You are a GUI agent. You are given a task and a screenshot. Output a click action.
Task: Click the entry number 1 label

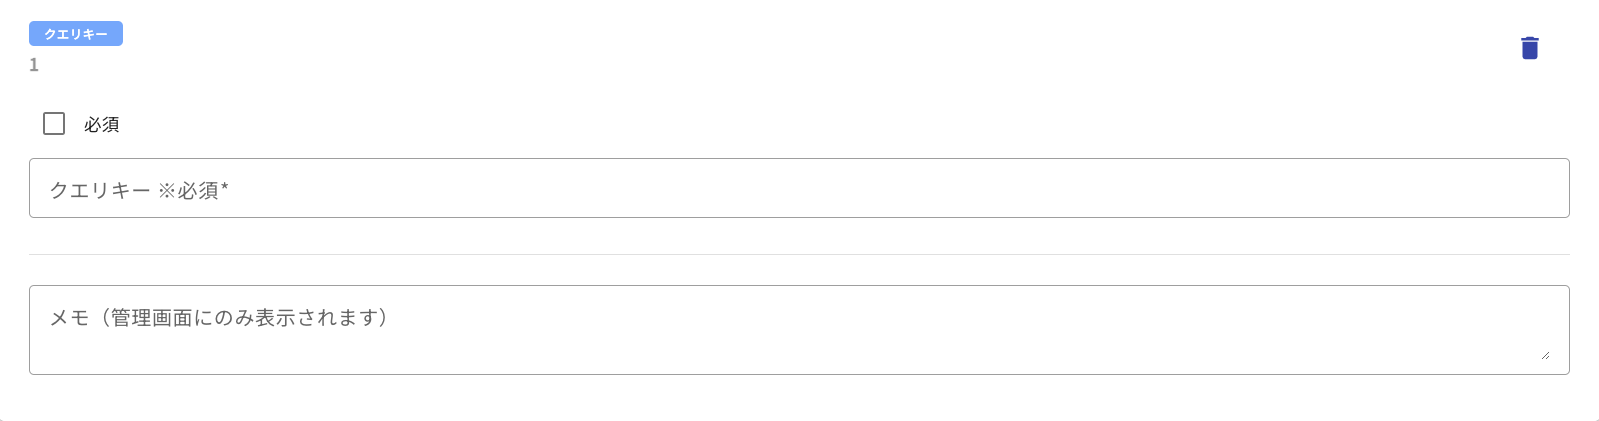coord(34,65)
